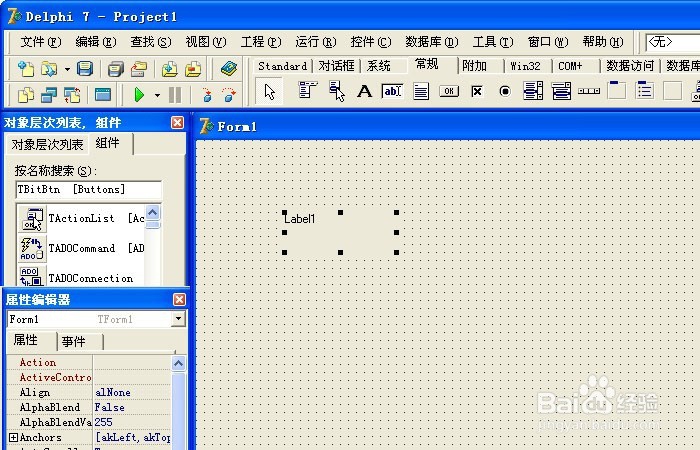Click the Save floppy disk icon
700x450 pixels.
[x=85, y=69]
